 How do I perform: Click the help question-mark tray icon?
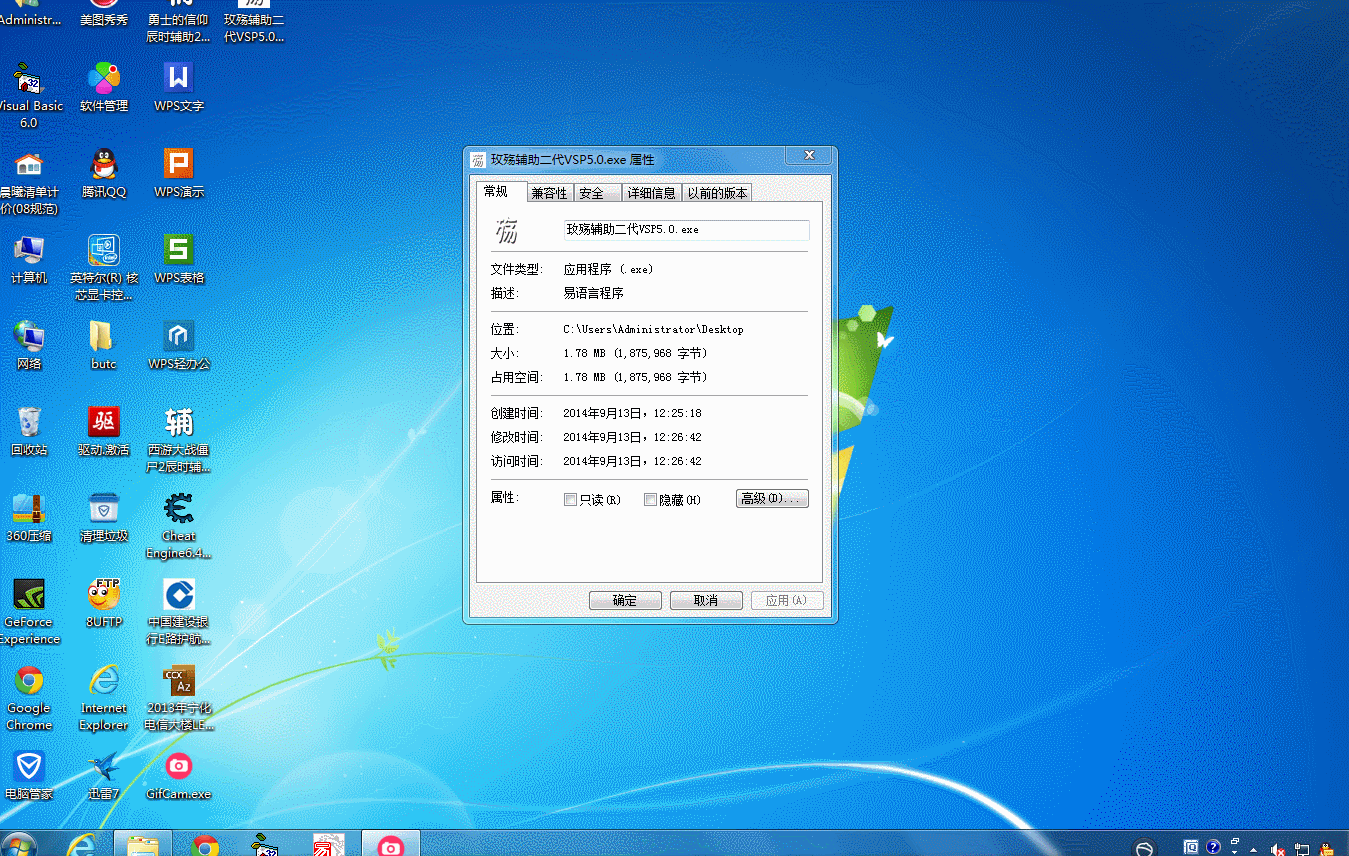(1213, 847)
